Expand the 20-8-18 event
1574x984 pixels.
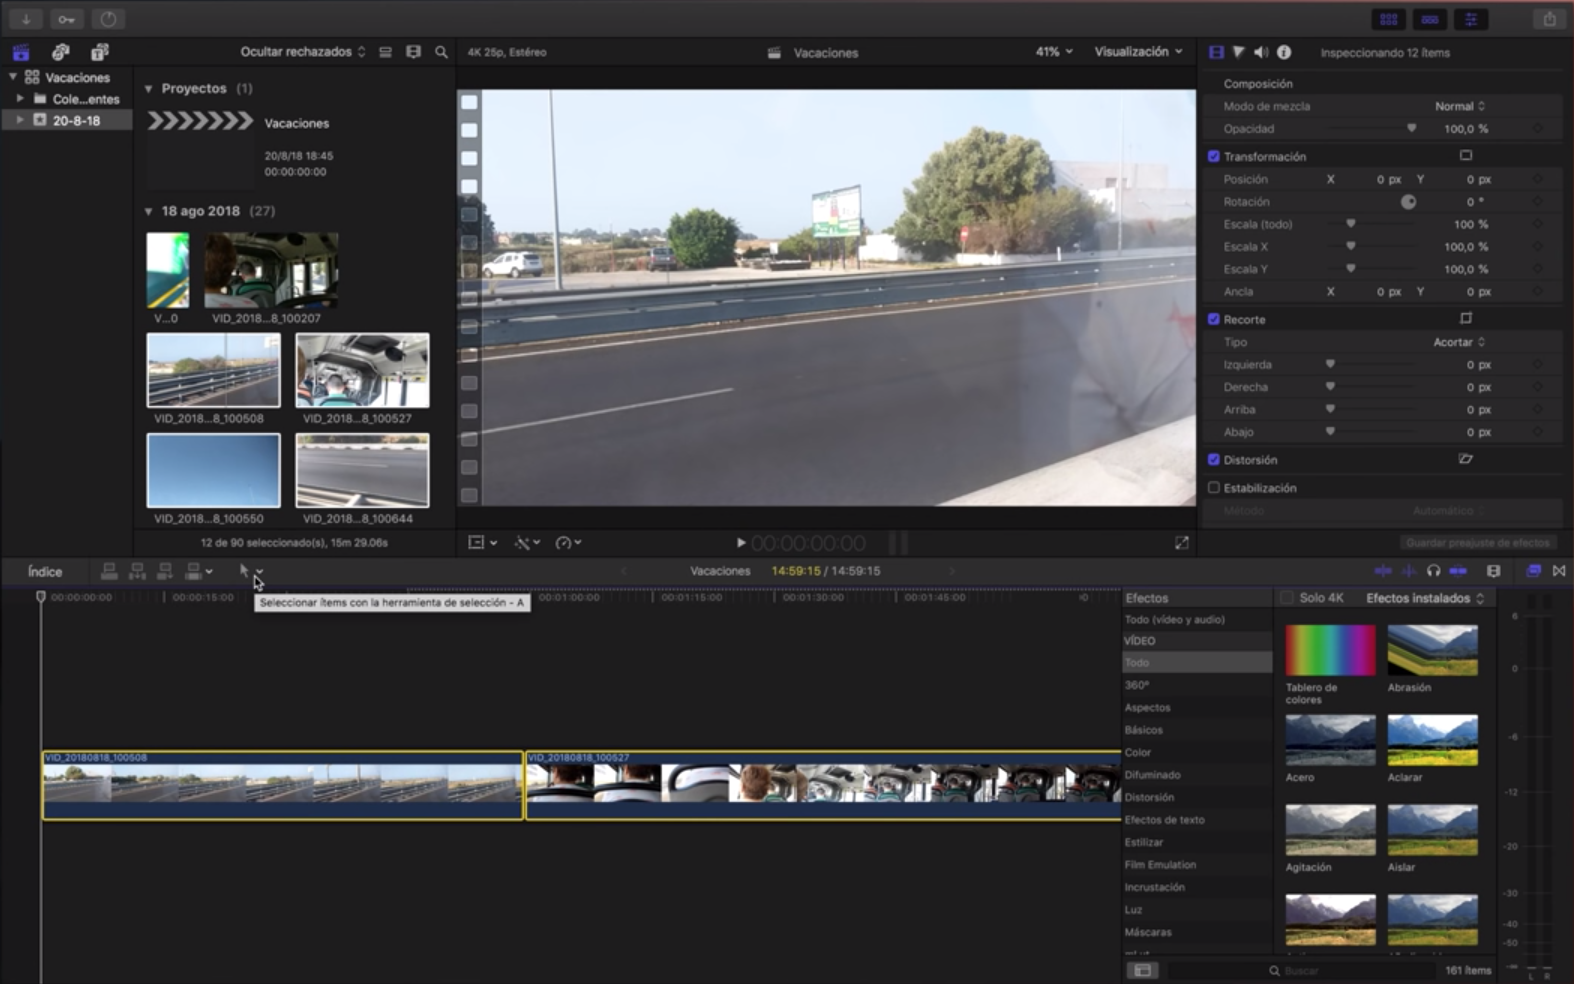pos(20,120)
